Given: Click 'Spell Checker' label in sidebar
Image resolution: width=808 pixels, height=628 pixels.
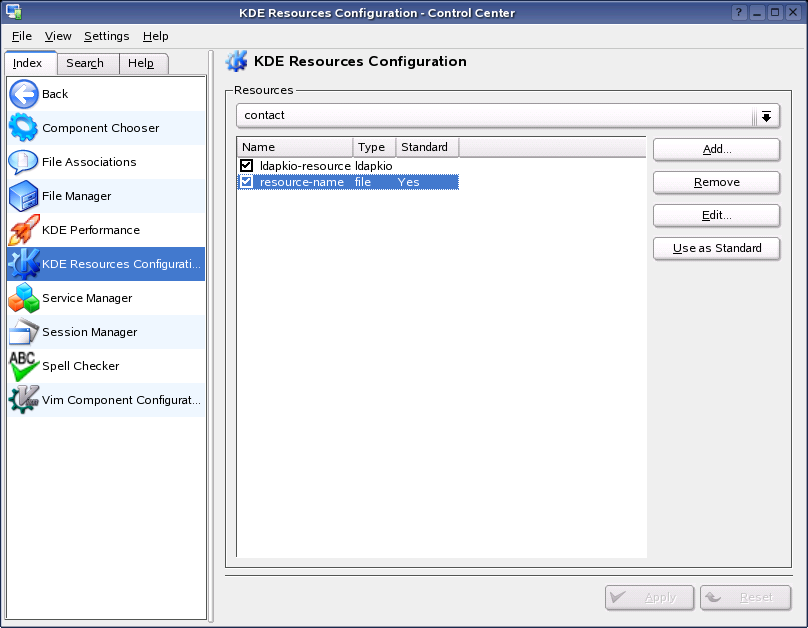Looking at the screenshot, I should click(81, 366).
